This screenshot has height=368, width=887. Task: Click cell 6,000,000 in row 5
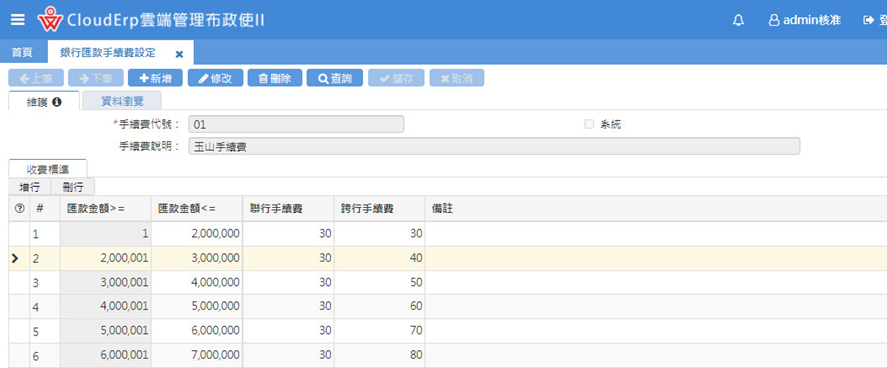click(x=197, y=331)
